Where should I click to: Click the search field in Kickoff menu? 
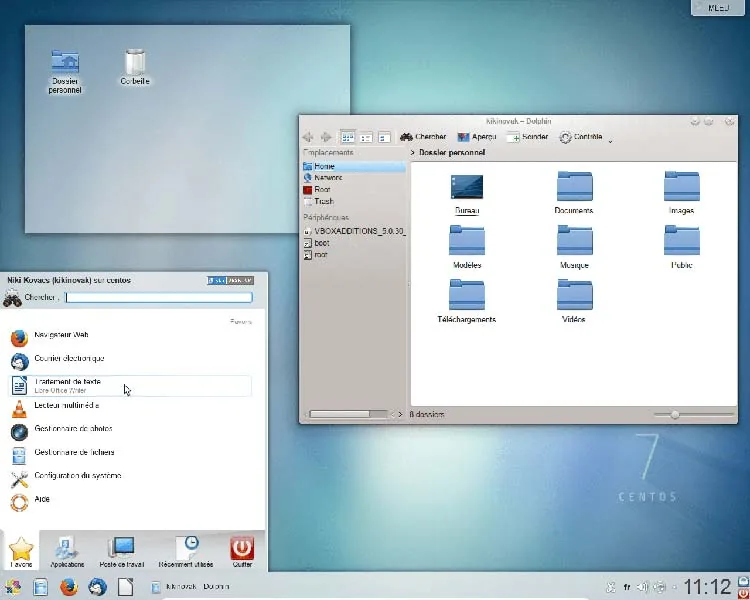click(x=159, y=298)
